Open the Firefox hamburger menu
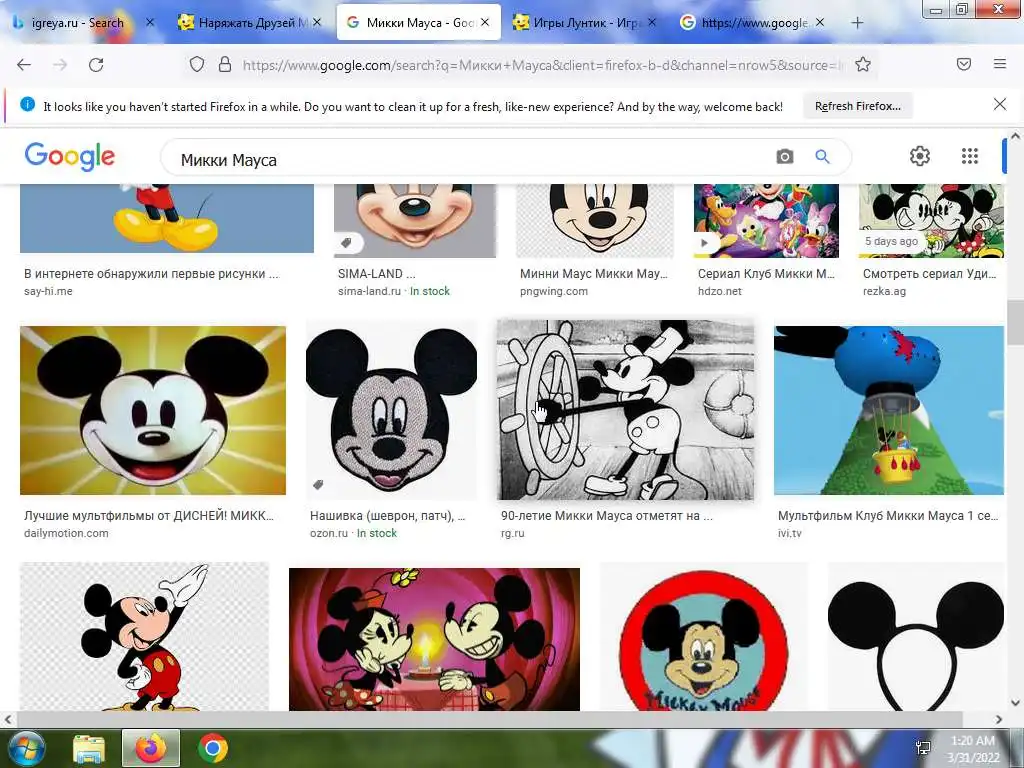The width and height of the screenshot is (1024, 768). click(x=1000, y=64)
